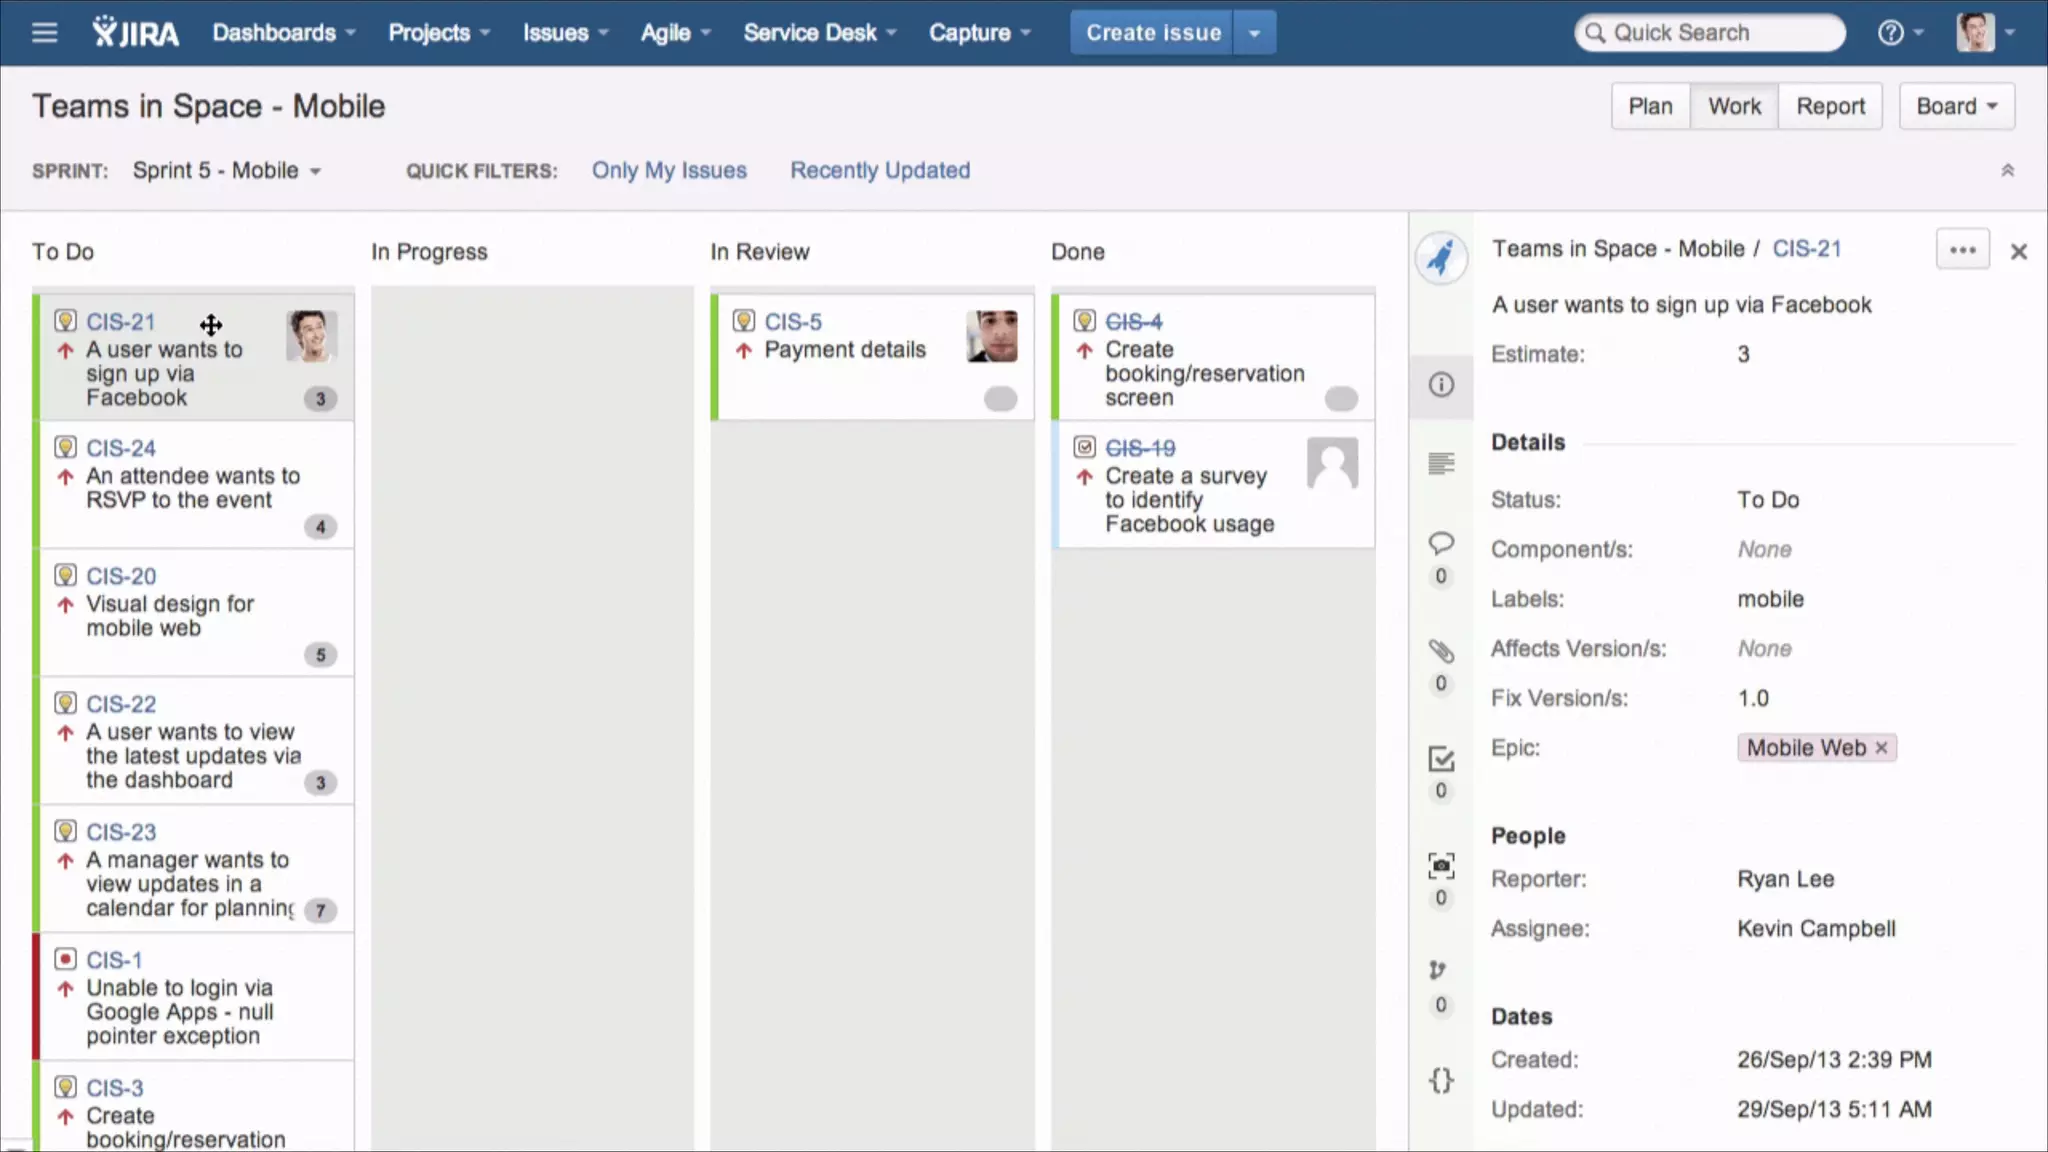Toggle the Only My Issues quick filter

669,170
